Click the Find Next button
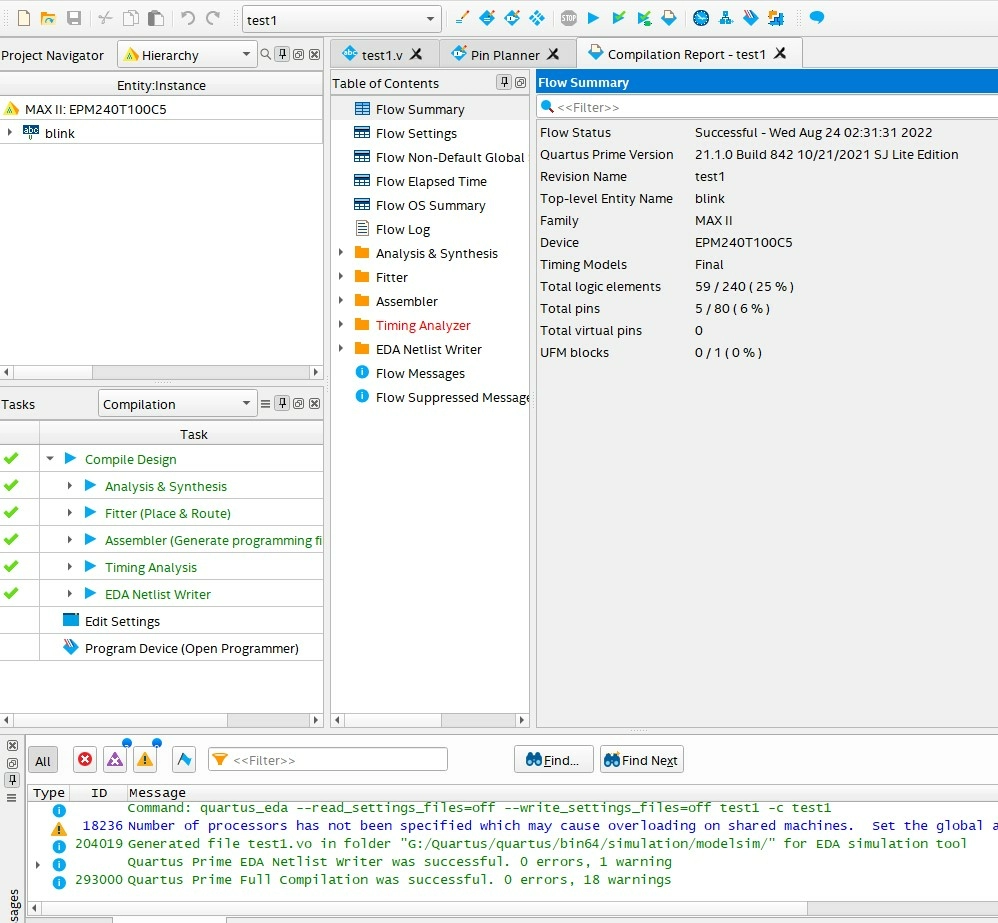998x923 pixels. pyautogui.click(x=642, y=759)
